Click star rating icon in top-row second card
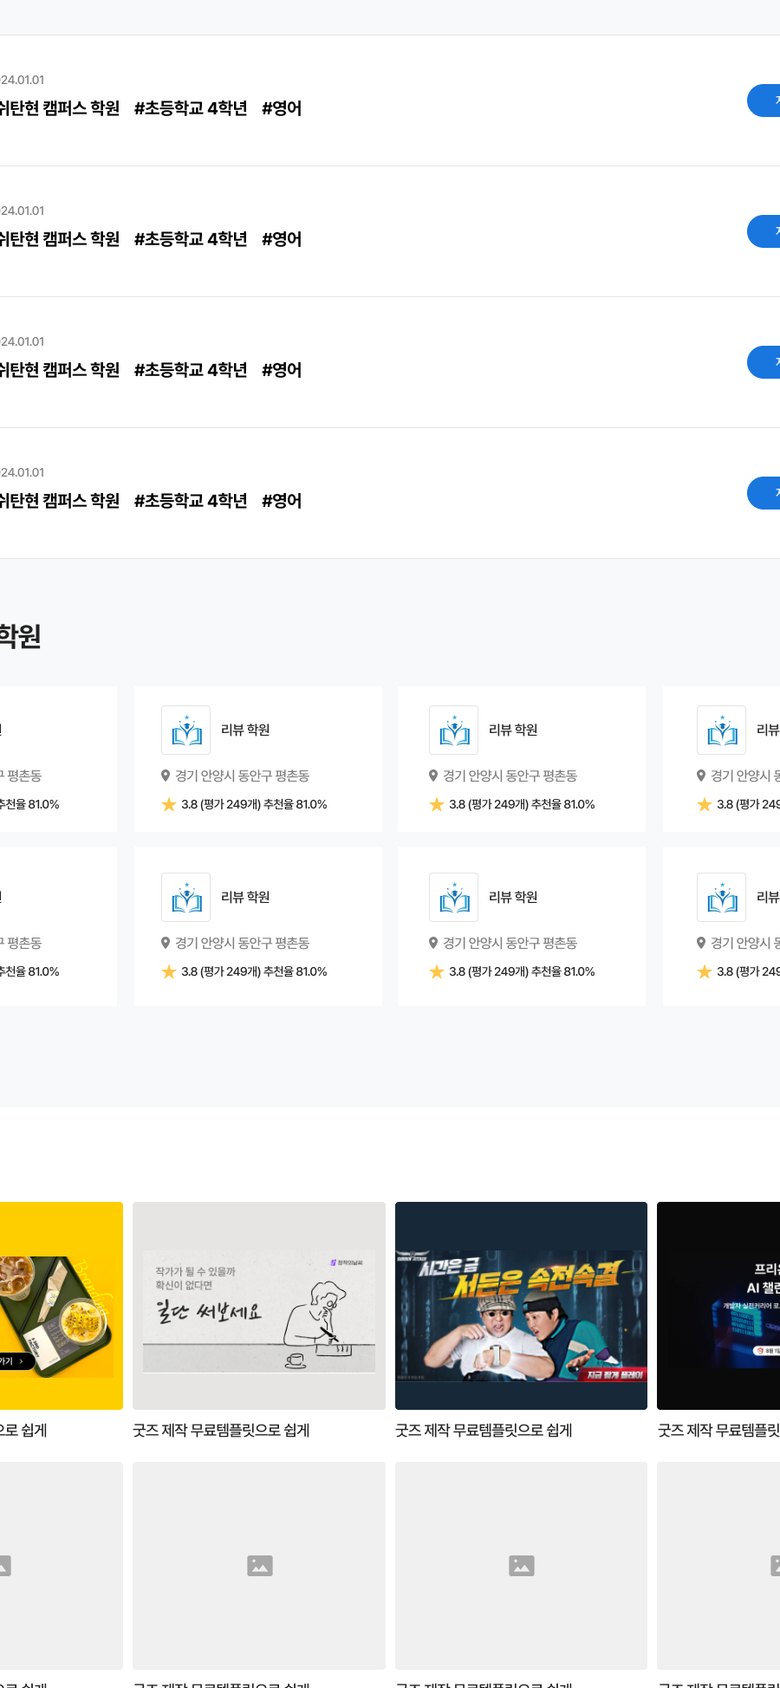 click(x=169, y=804)
